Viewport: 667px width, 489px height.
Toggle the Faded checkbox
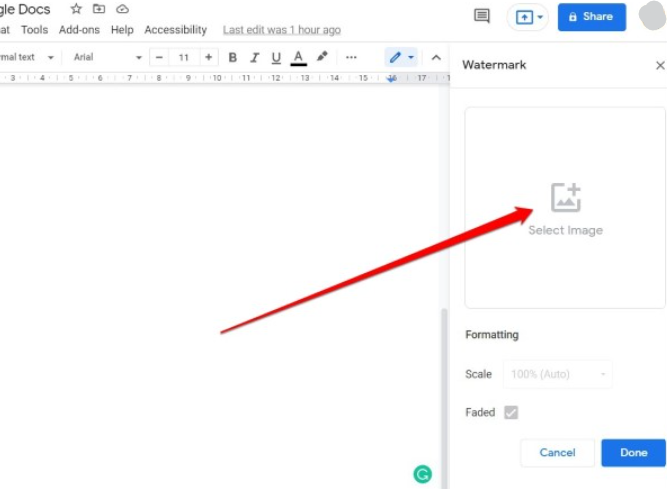[x=511, y=412]
